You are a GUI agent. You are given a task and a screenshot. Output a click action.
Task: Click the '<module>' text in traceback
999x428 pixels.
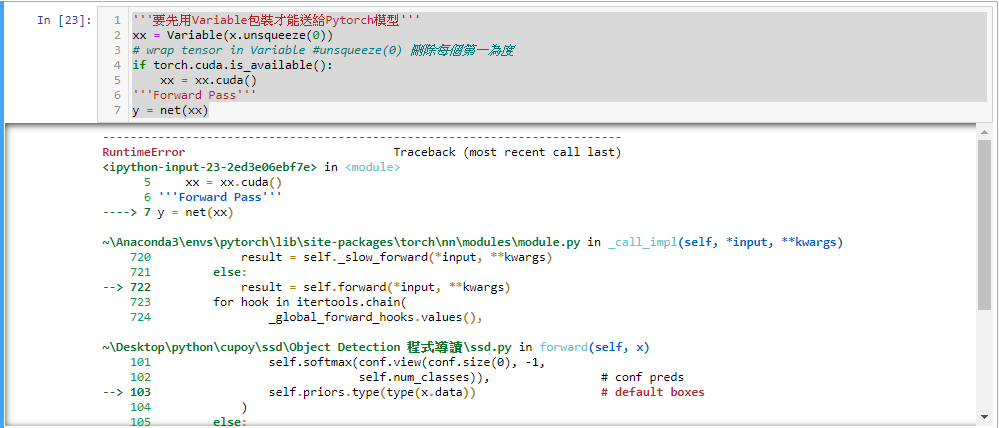click(373, 168)
